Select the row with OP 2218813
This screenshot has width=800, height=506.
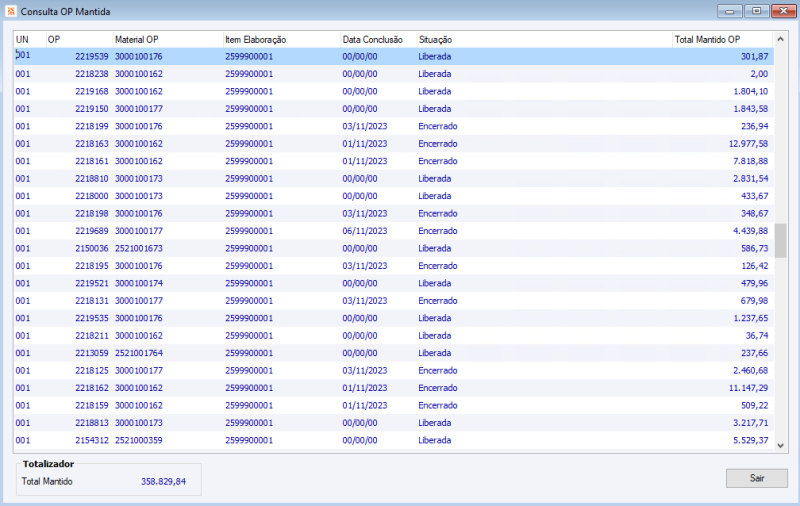coord(394,422)
